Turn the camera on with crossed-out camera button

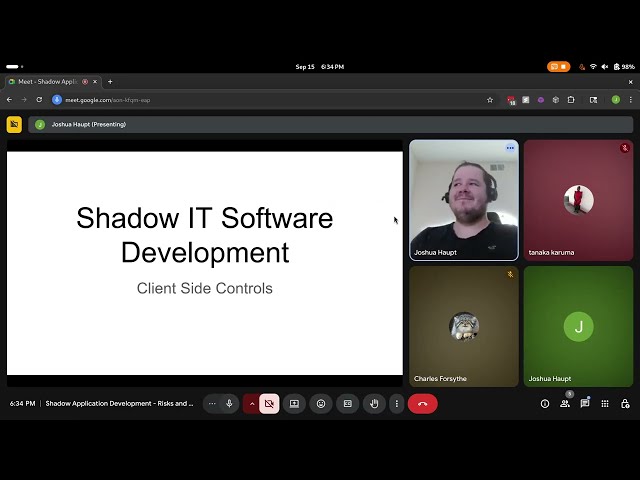click(269, 404)
